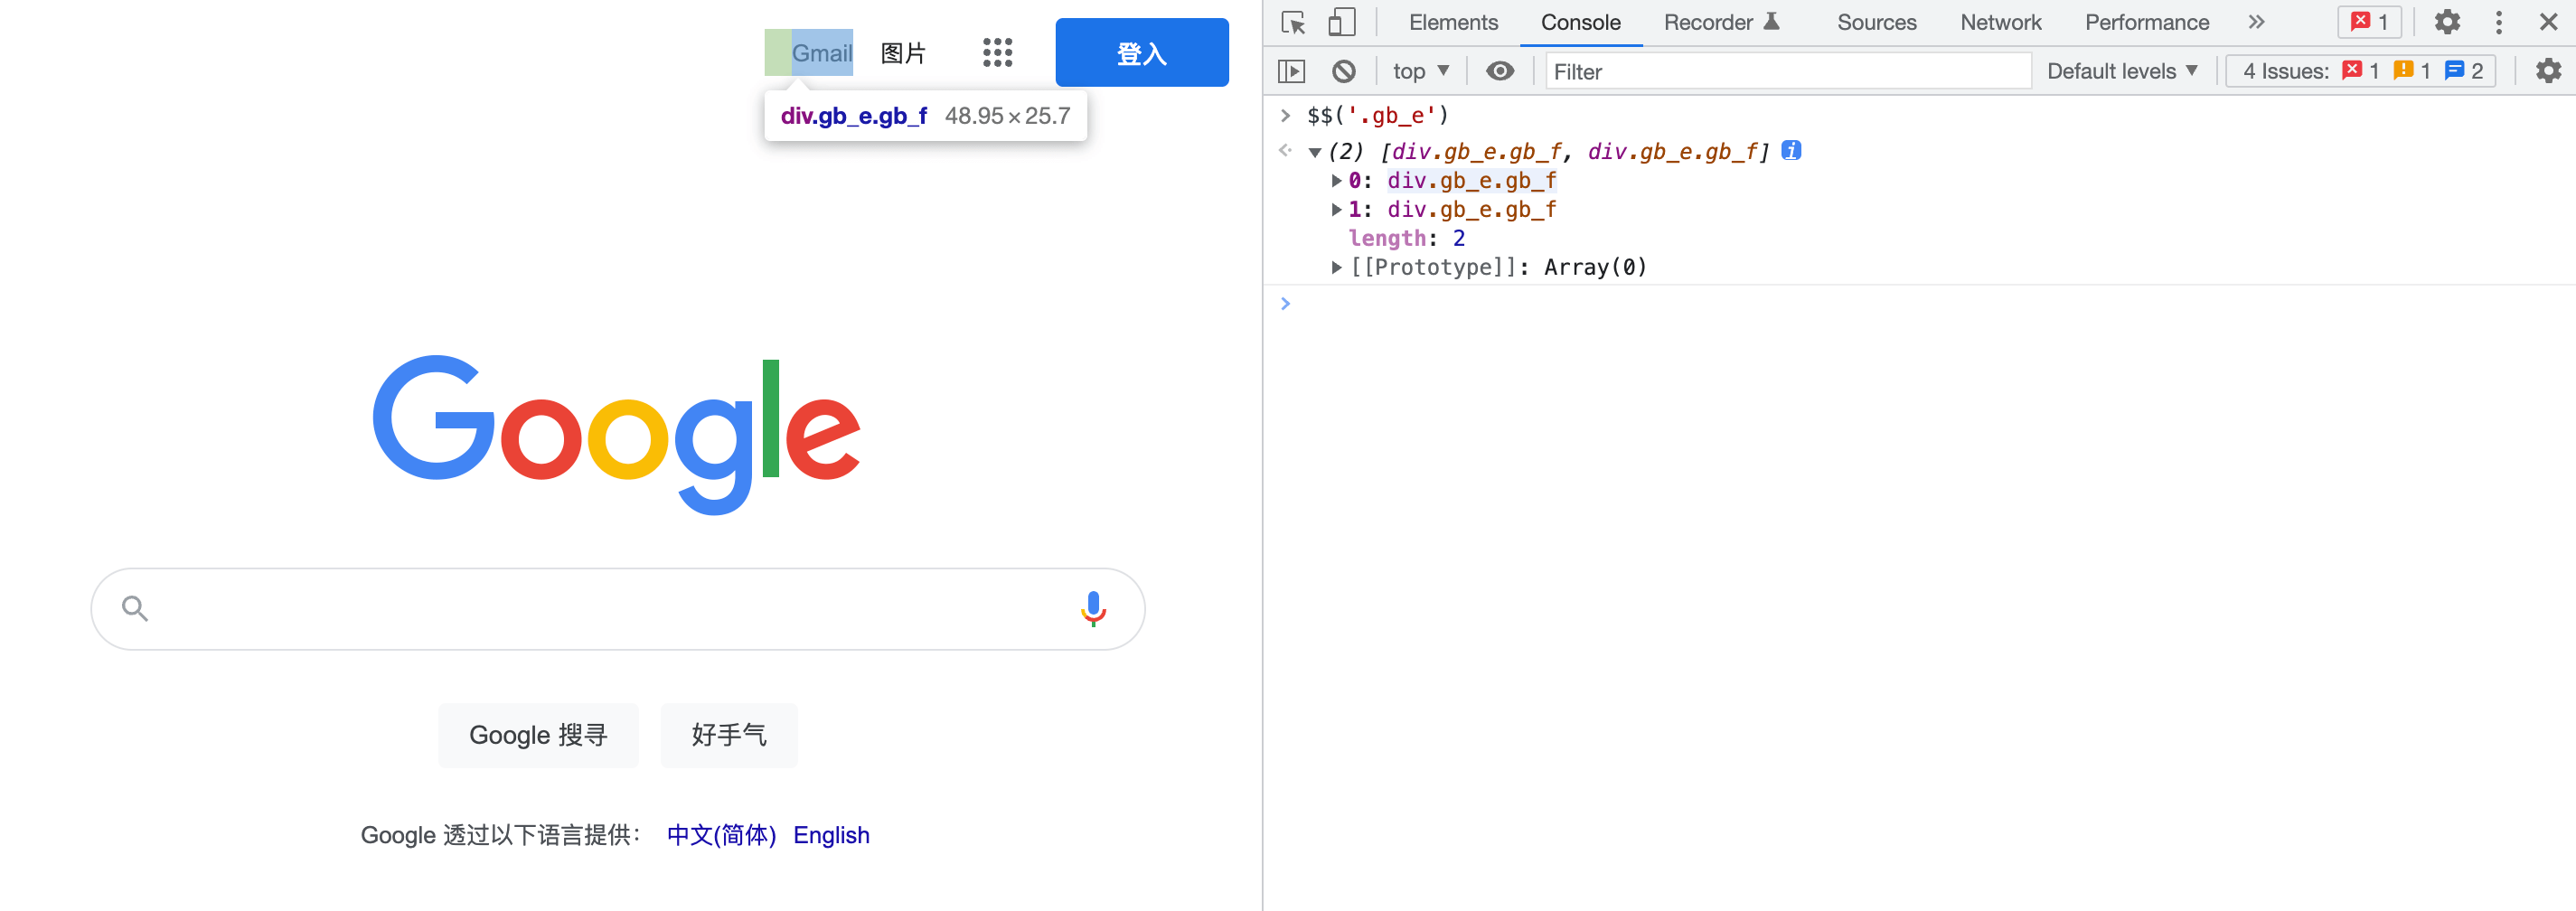
Task: Click the 好手气 lucky button
Action: click(x=729, y=735)
